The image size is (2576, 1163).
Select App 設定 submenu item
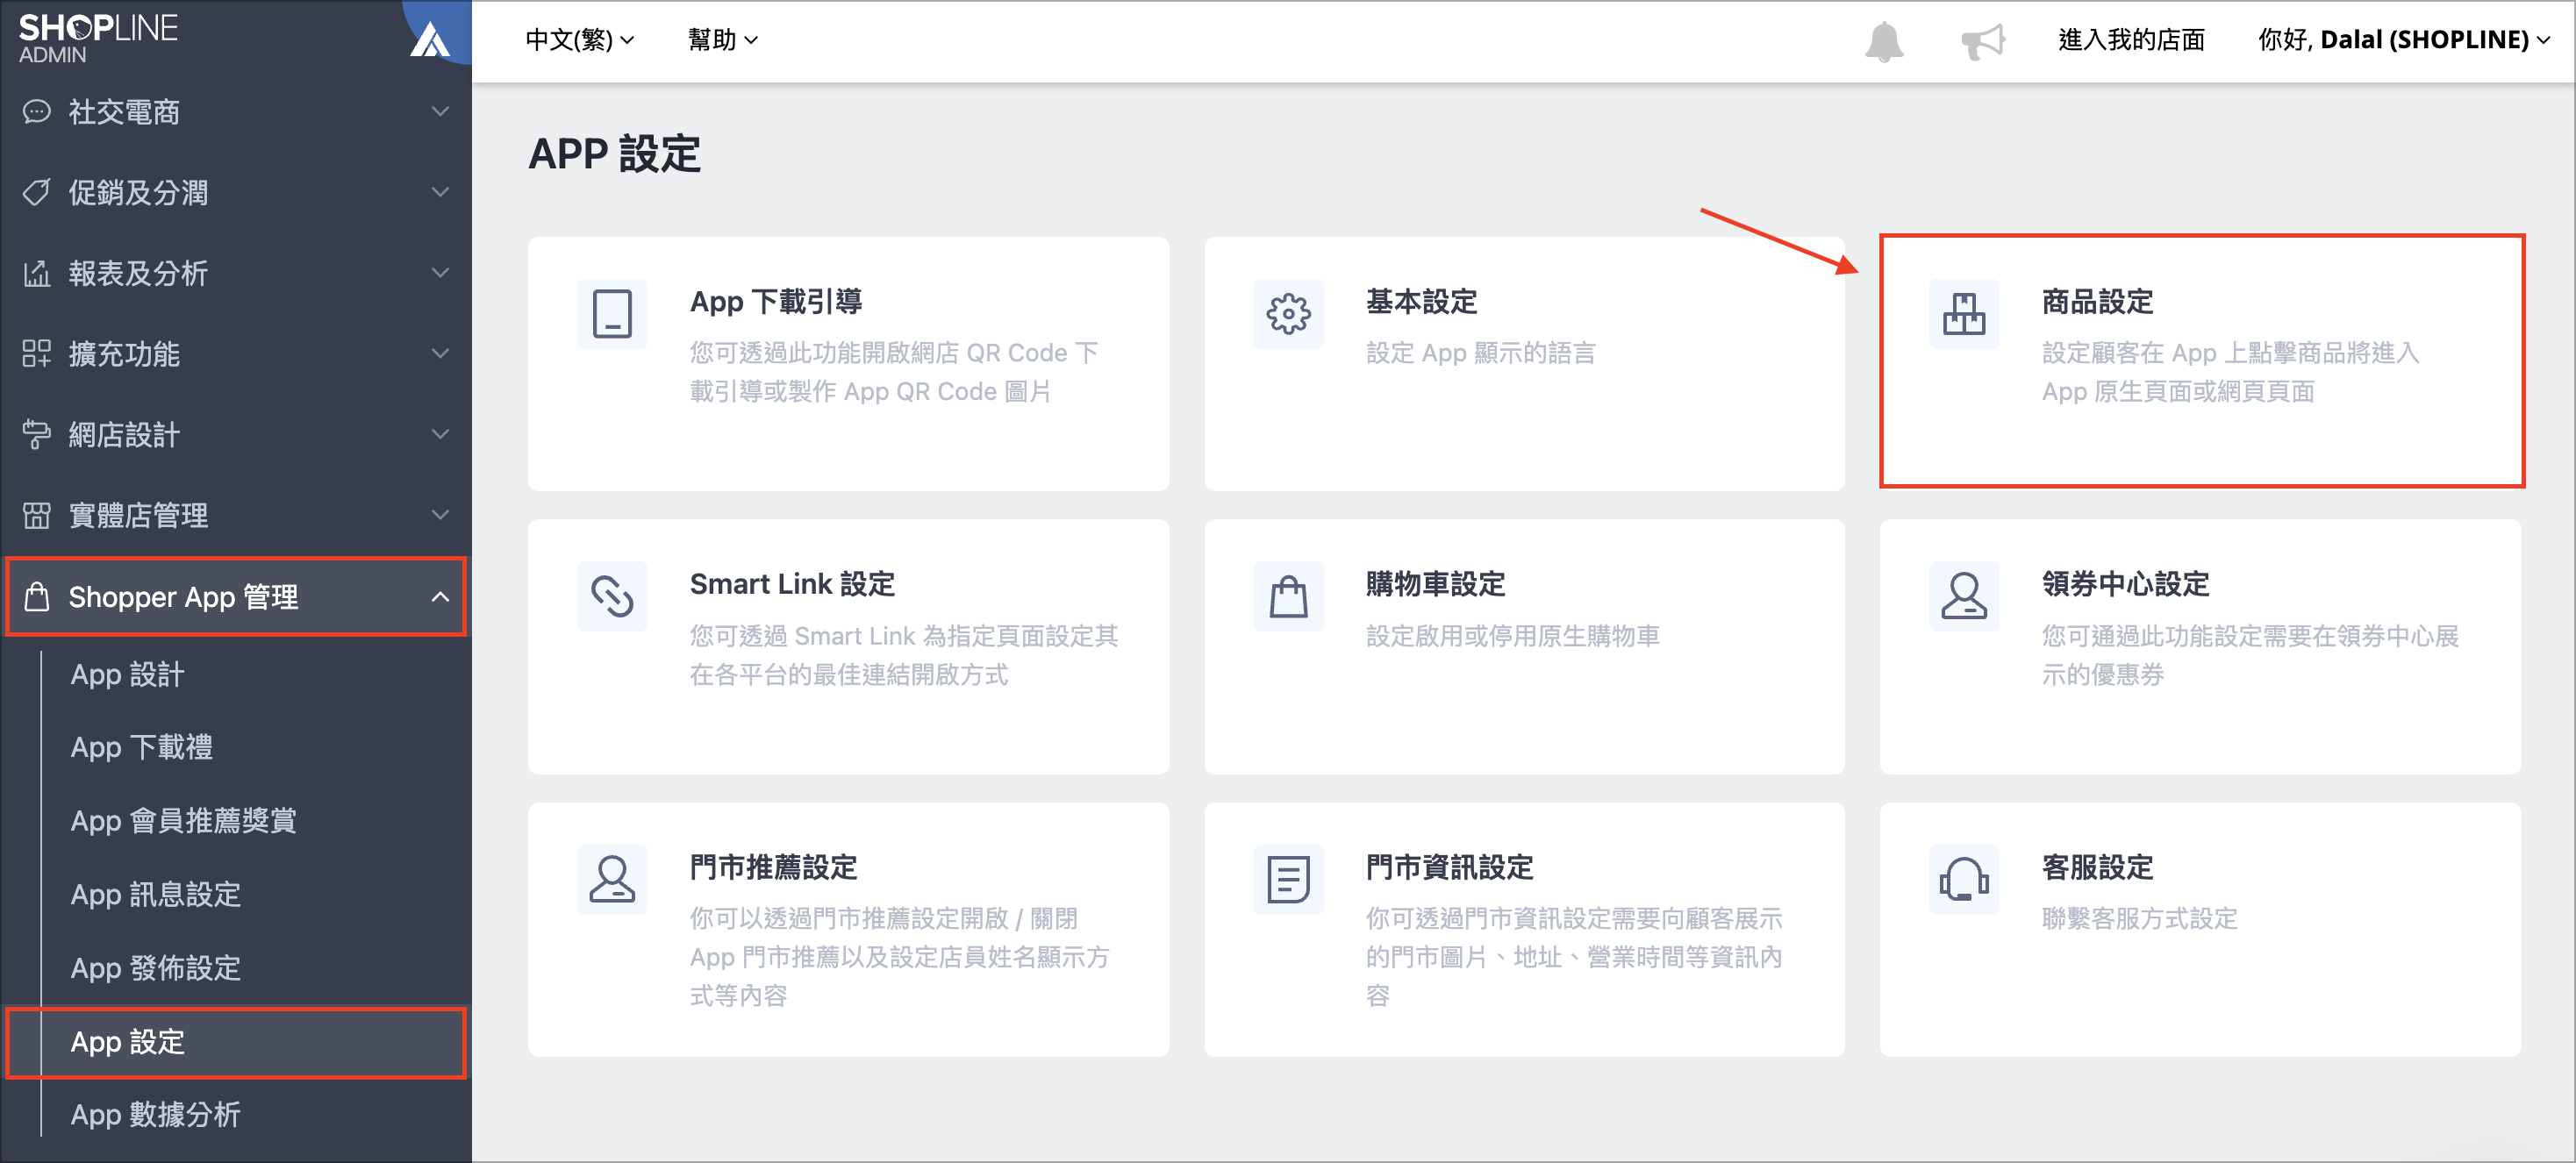click(236, 1042)
